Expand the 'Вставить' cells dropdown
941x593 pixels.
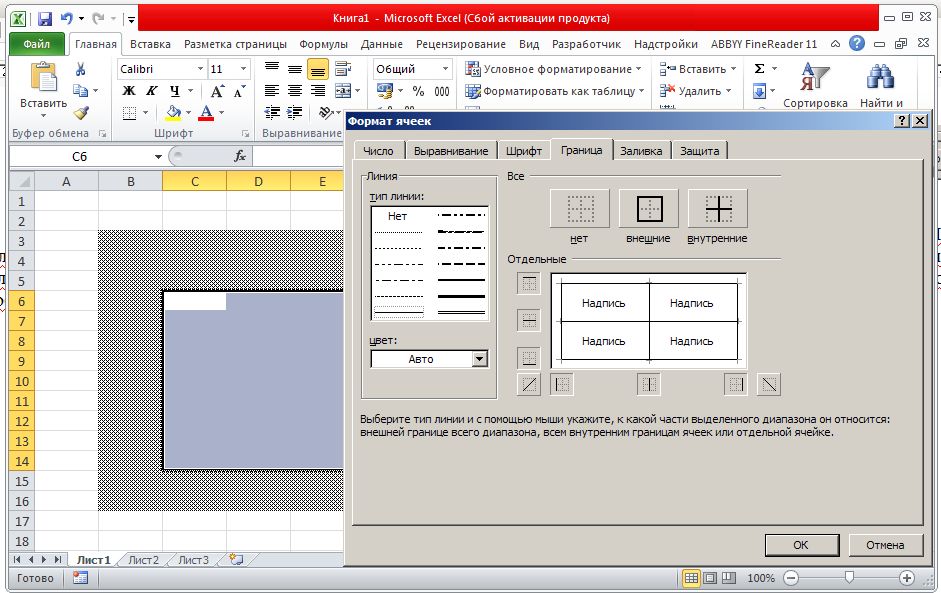[x=733, y=69]
